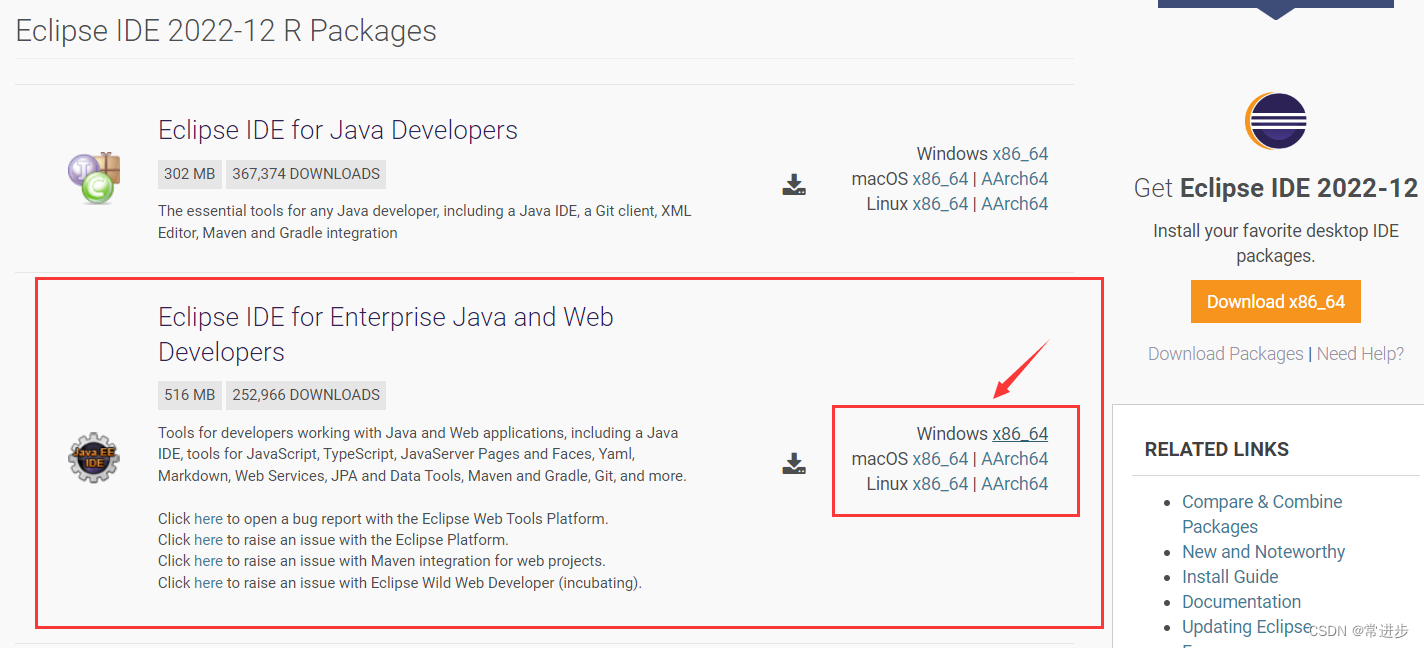This screenshot has width=1424, height=648.
Task: Click 'here' for Eclipse Wild Web Developer issue
Action: tap(208, 582)
